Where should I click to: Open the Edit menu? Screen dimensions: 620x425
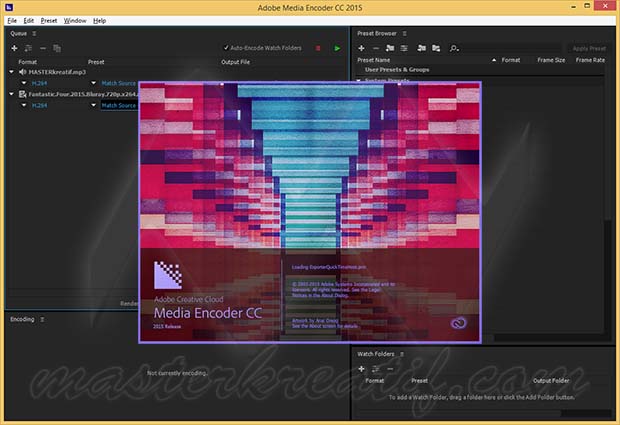click(x=28, y=21)
